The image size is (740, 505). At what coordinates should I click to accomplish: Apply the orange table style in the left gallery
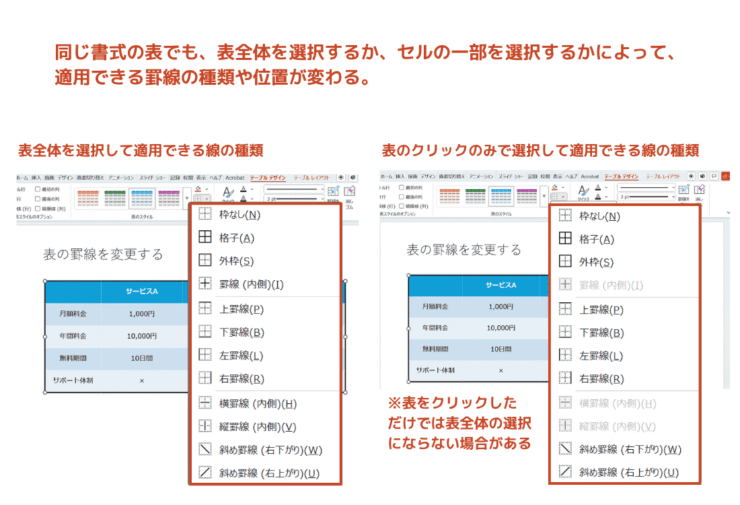[x=88, y=198]
